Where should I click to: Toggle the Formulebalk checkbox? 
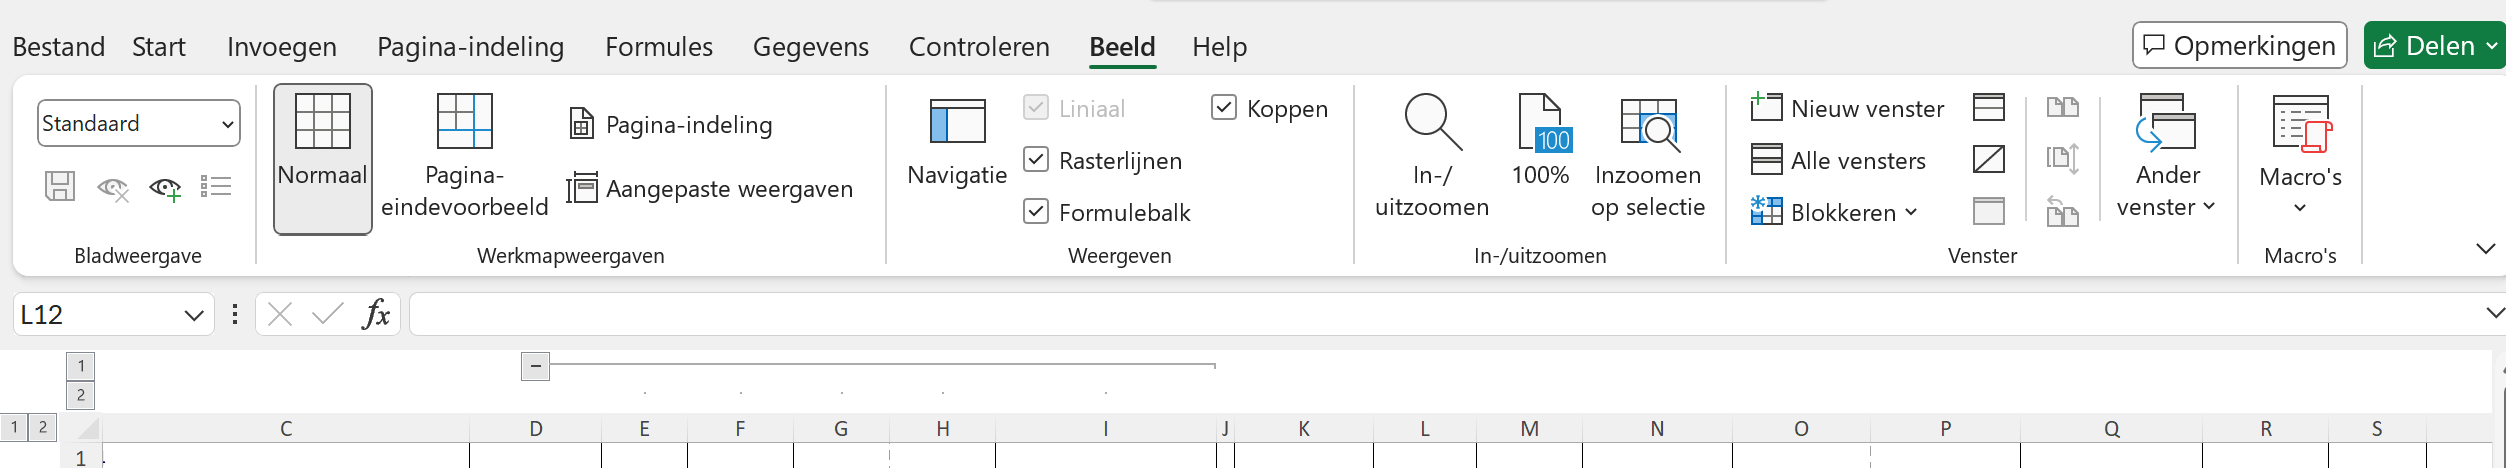coord(1036,212)
